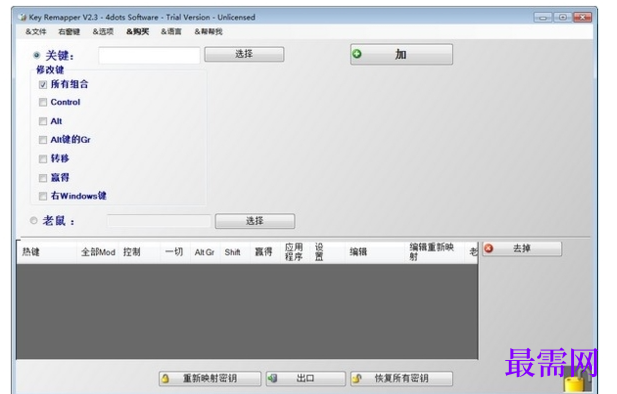Viewport: 617px width, 394px height.
Task: Click the 应用程序 column header
Action: [294, 252]
